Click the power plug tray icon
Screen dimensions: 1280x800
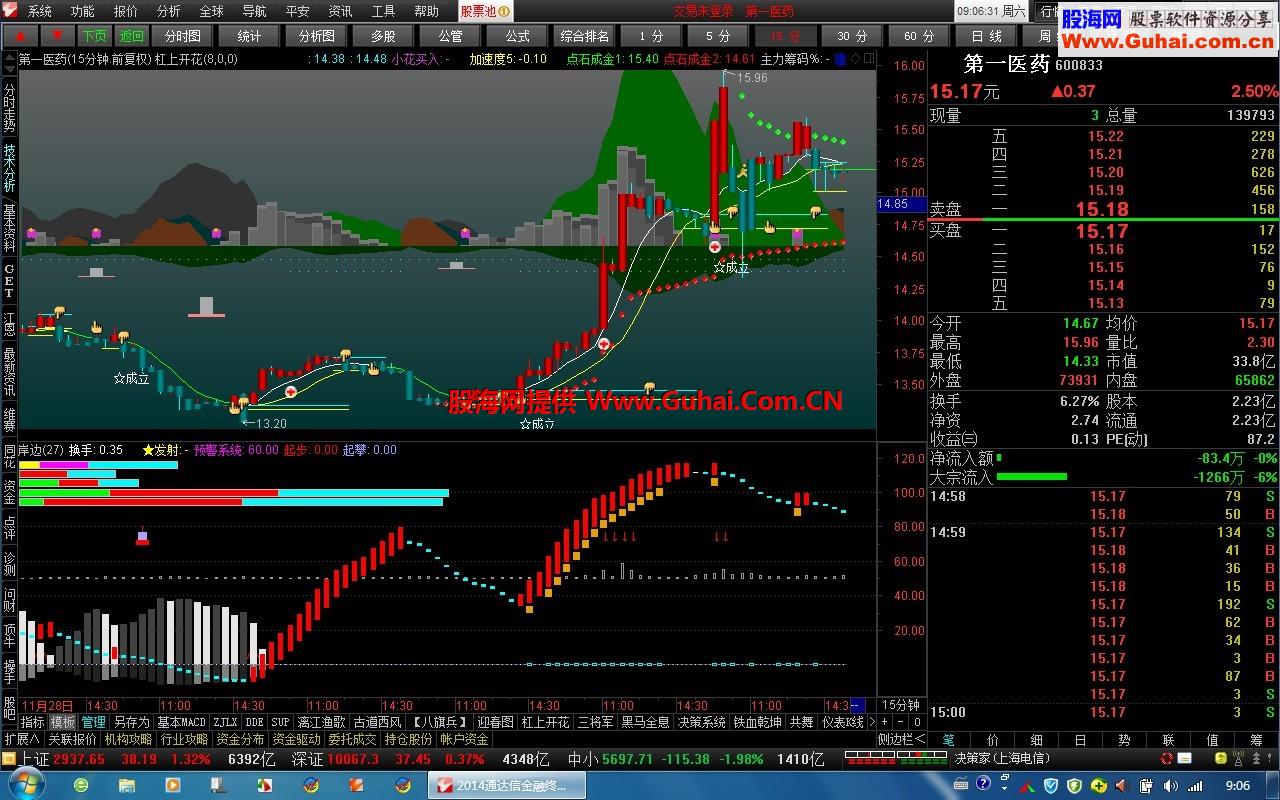(x=1145, y=785)
